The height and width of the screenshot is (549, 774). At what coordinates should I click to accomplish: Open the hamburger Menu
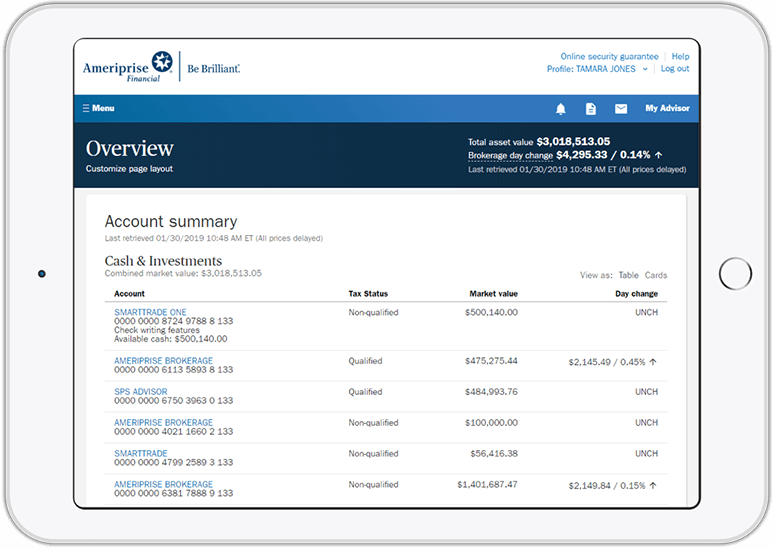pos(98,108)
